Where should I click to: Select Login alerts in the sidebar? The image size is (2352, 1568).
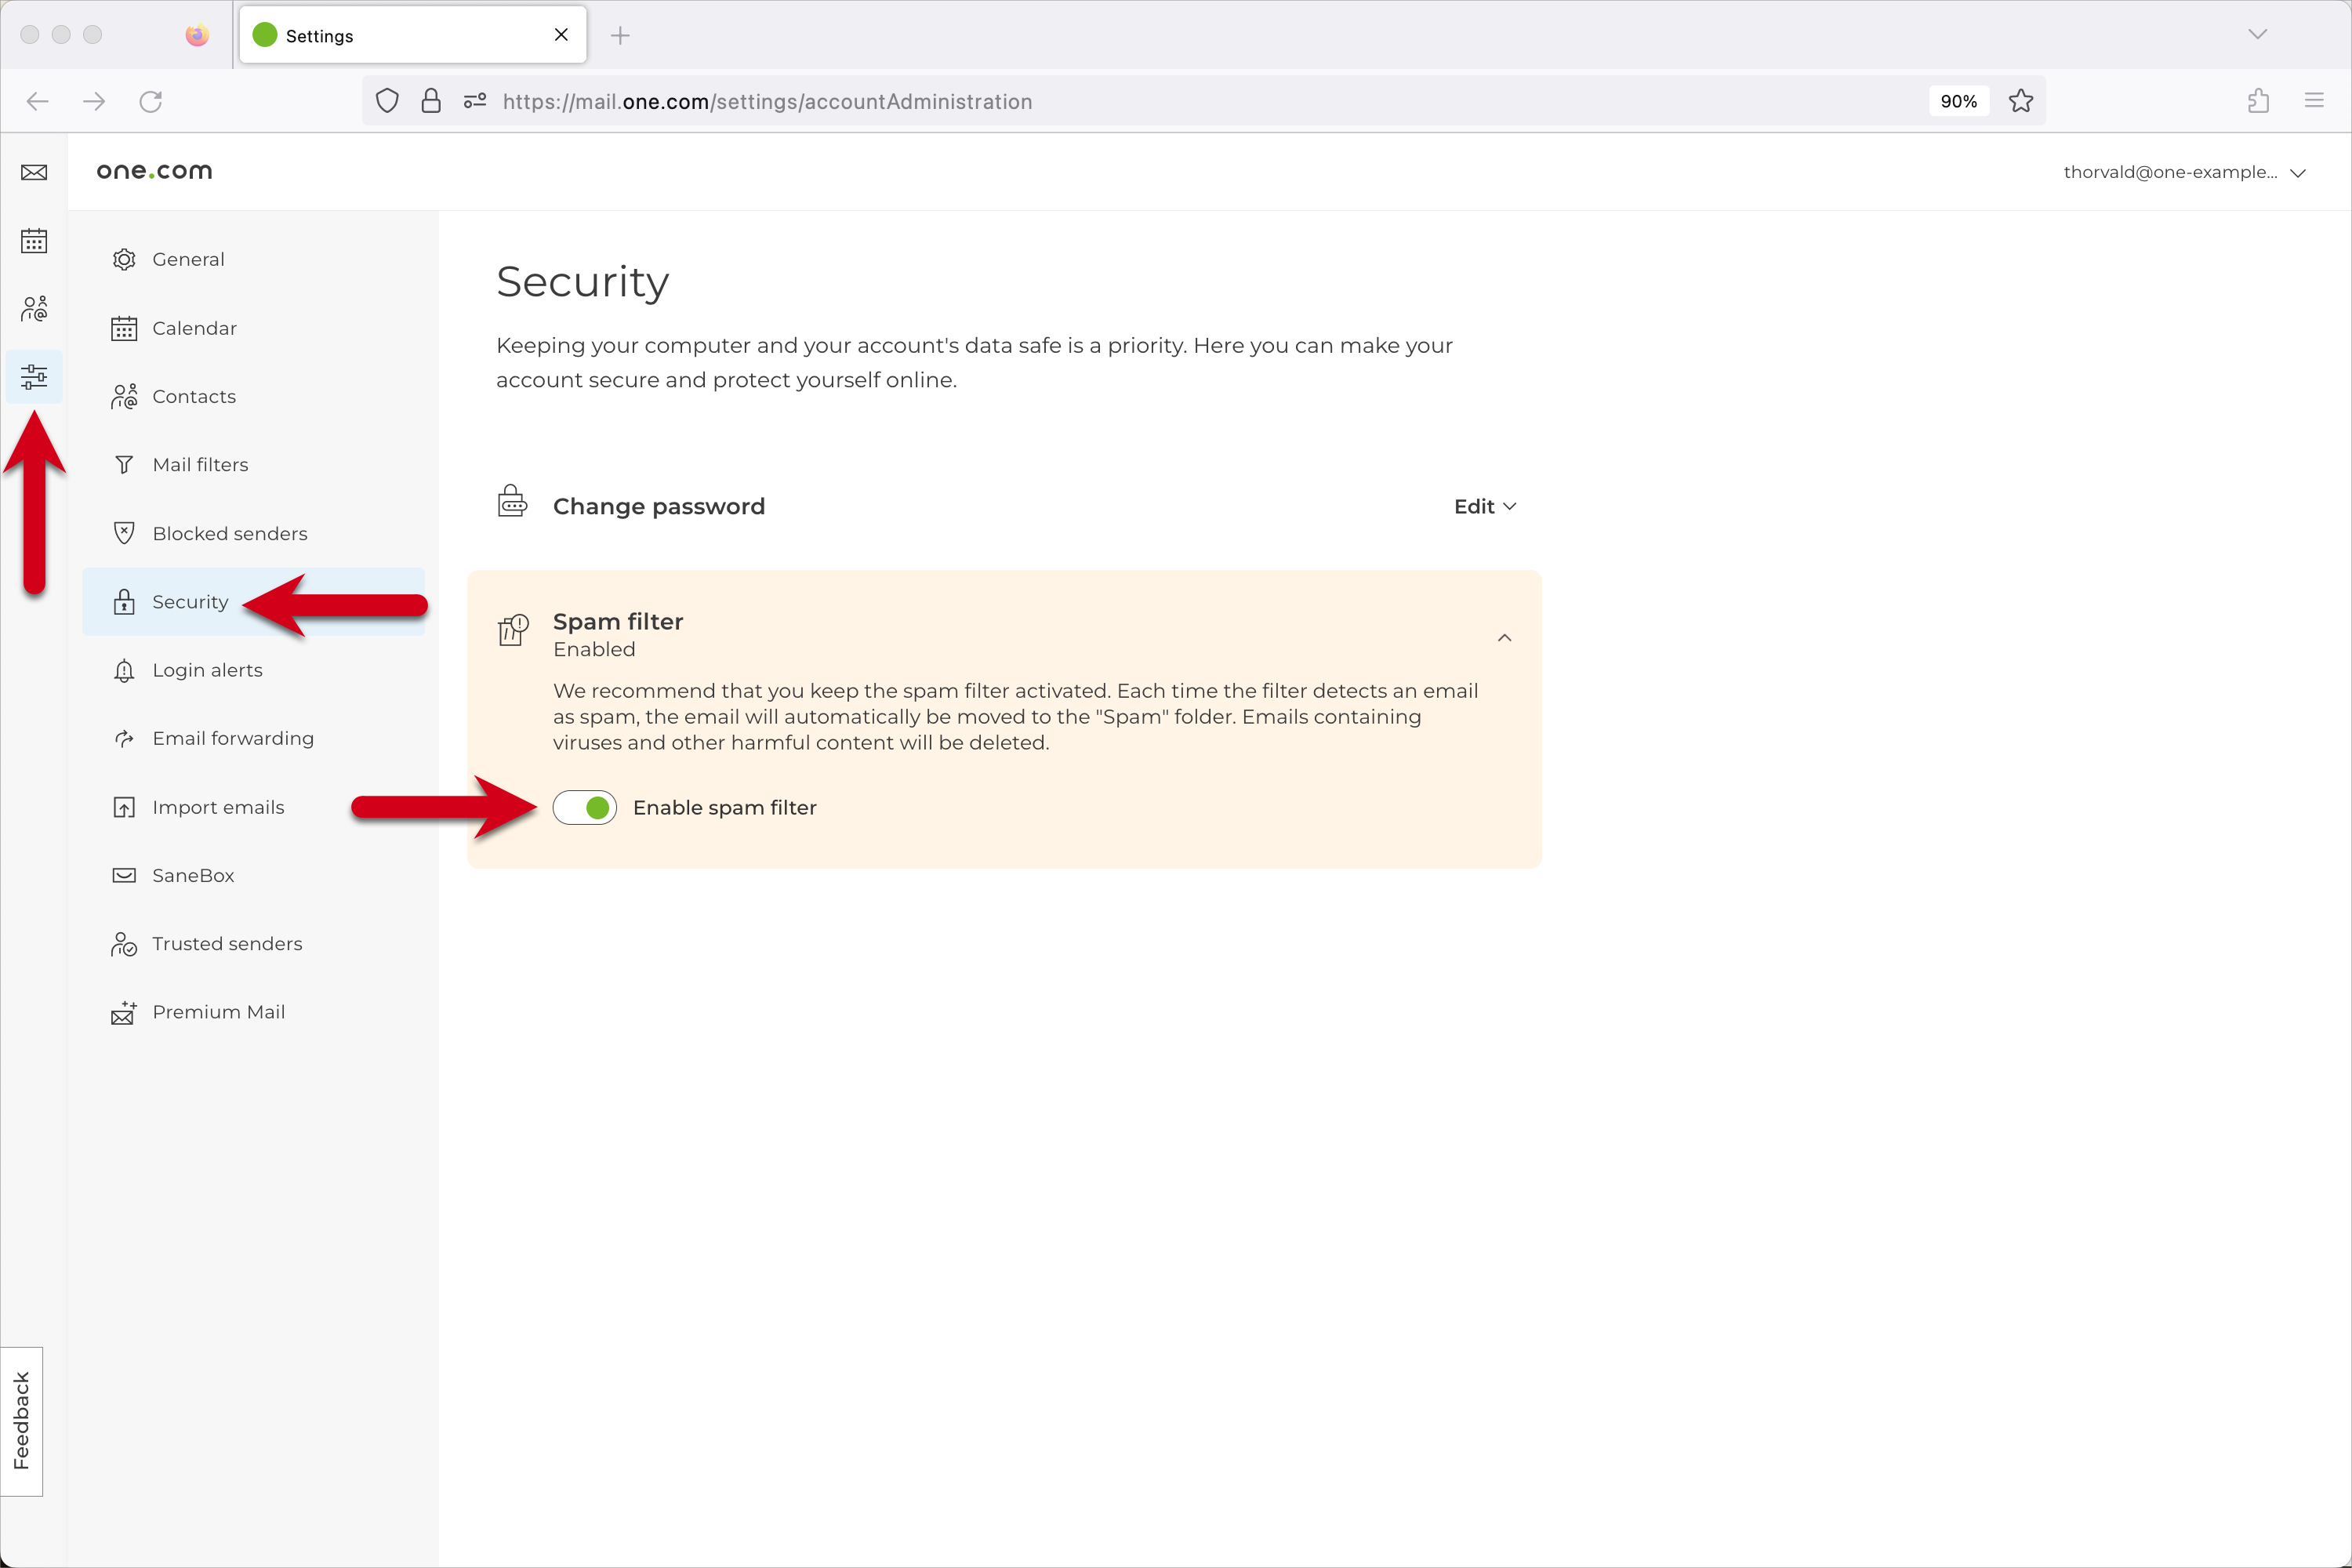click(x=207, y=670)
